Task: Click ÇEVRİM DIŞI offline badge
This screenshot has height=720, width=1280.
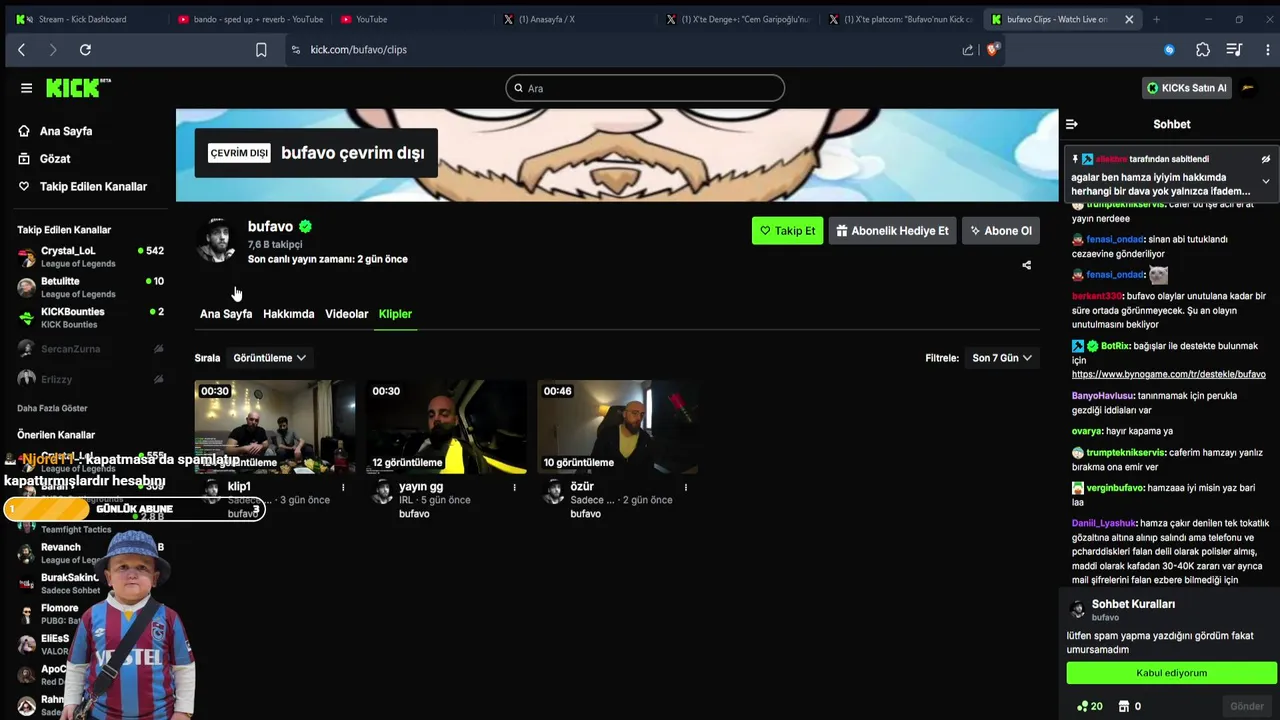Action: [239, 153]
